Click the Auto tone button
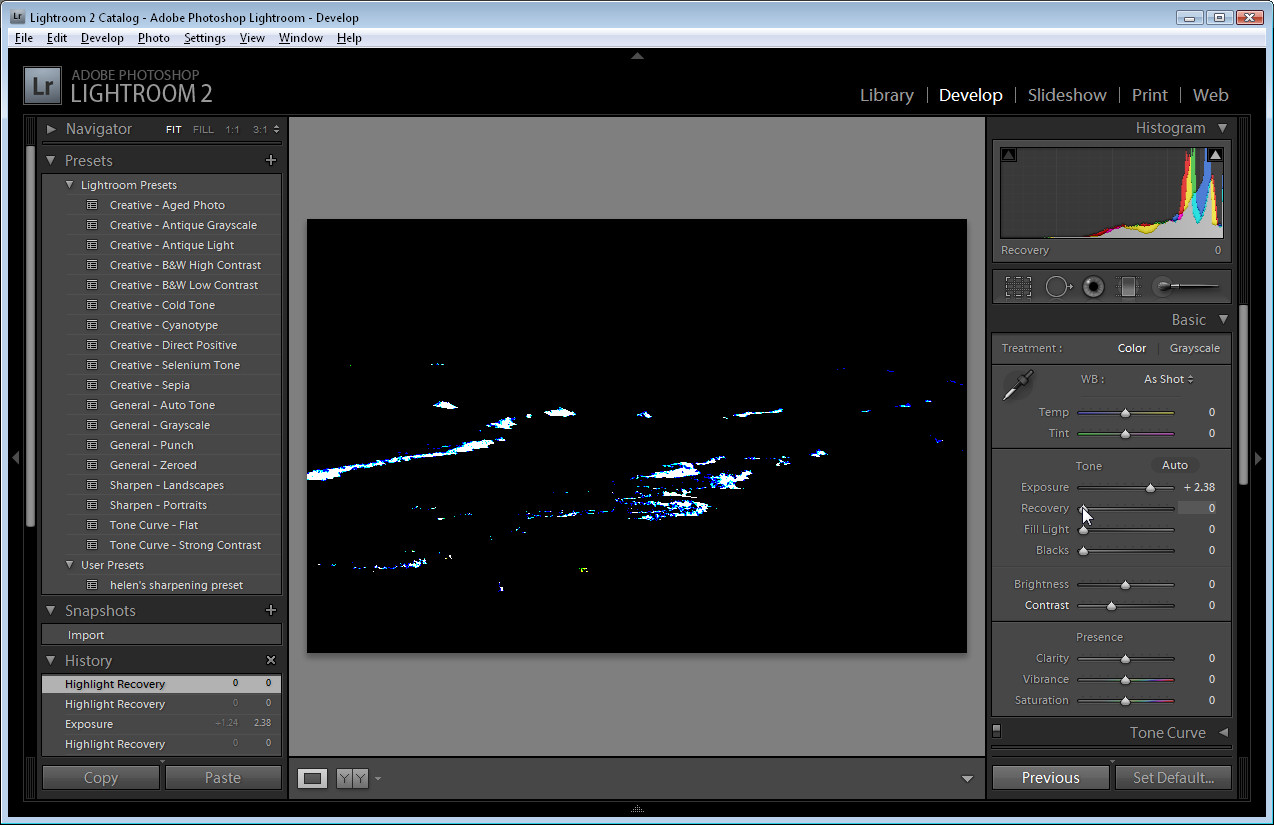 click(x=1175, y=465)
